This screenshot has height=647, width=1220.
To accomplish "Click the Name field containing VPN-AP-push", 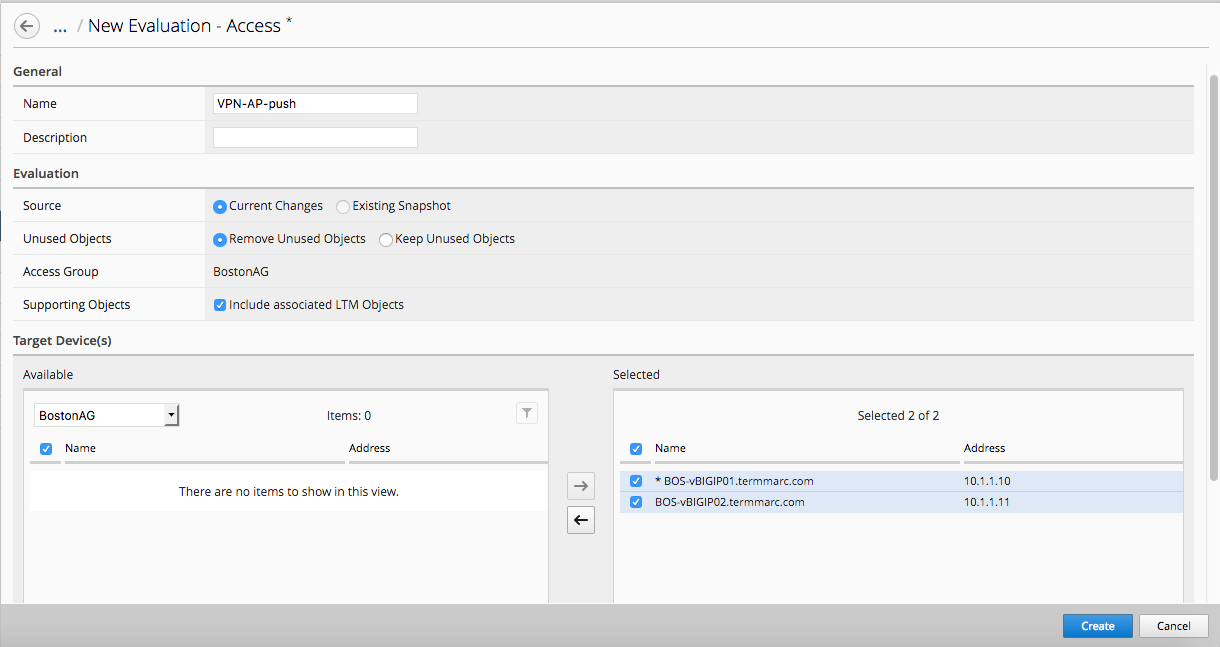I will click(315, 104).
